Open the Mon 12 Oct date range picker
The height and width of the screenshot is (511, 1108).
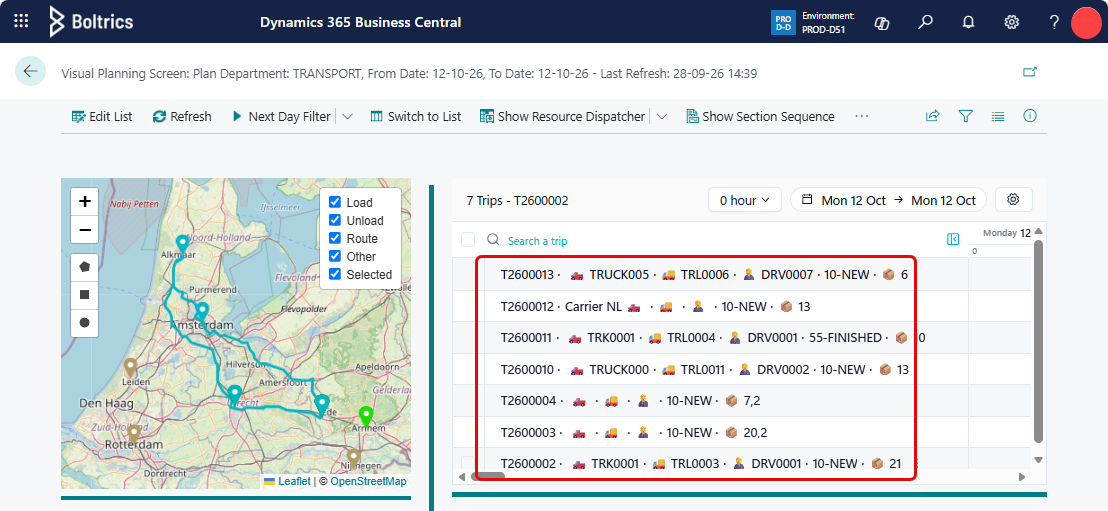click(x=889, y=200)
